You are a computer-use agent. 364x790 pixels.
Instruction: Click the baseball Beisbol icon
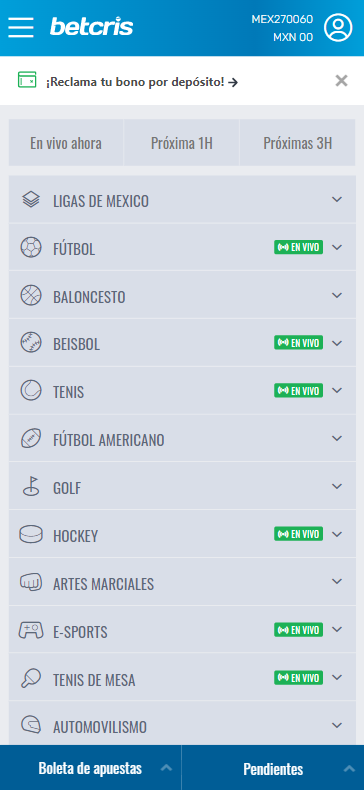(x=31, y=343)
